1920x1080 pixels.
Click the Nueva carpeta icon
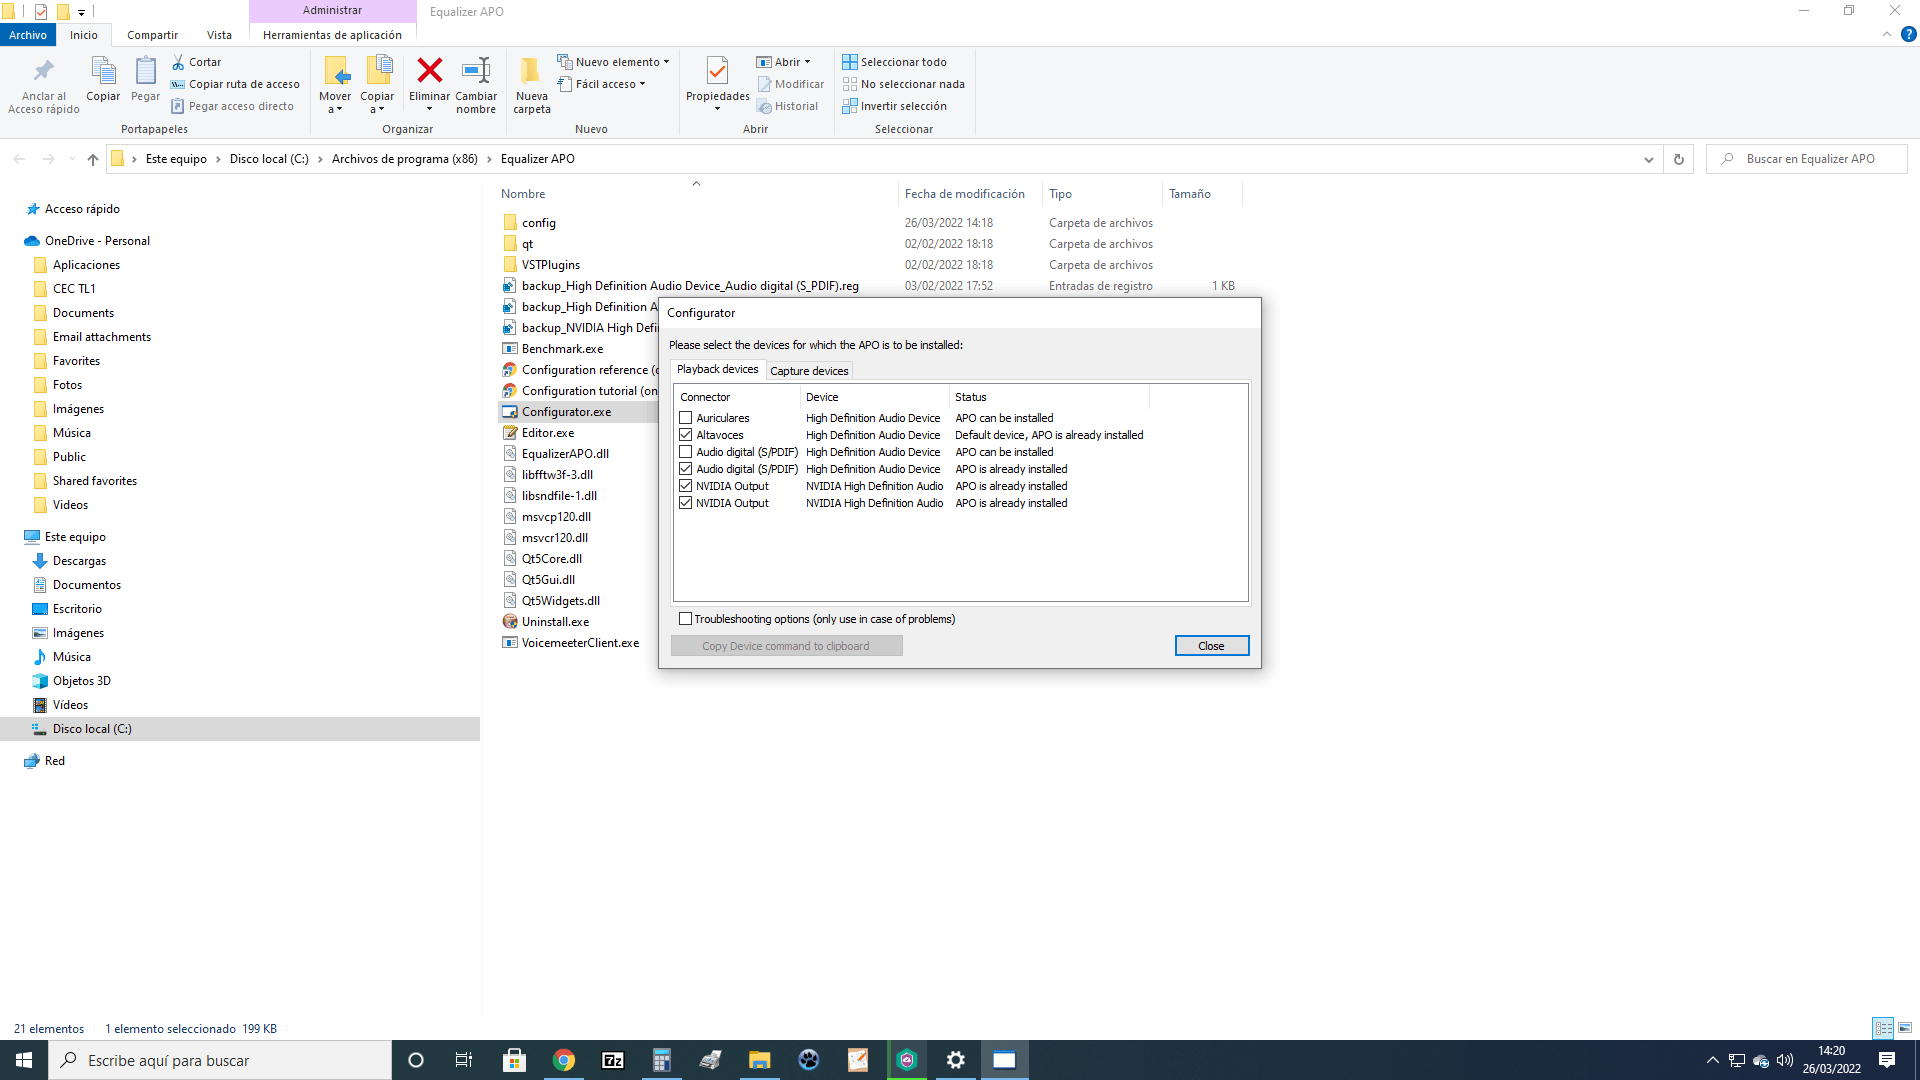pyautogui.click(x=531, y=71)
